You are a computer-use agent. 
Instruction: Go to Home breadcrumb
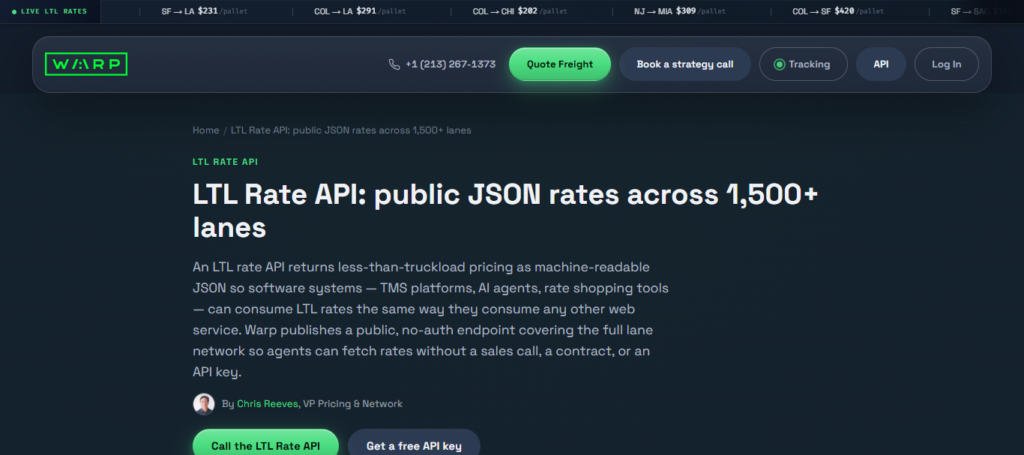[206, 131]
